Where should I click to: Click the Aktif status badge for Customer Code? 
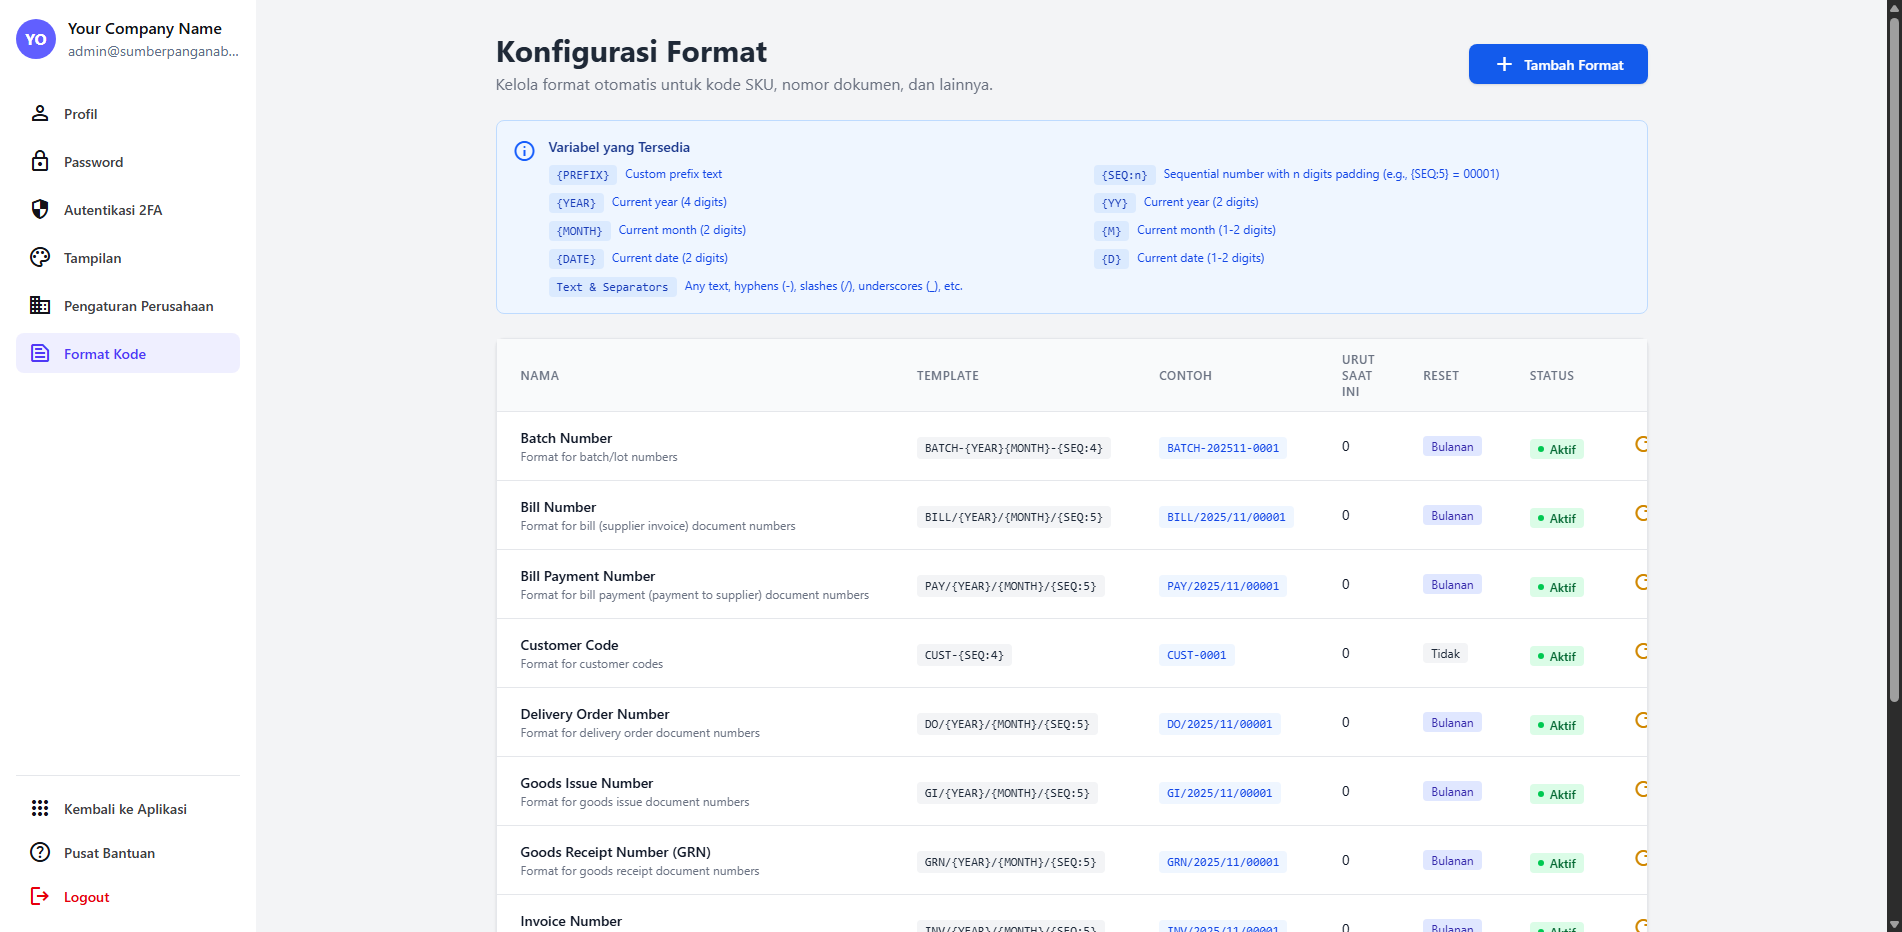pyautogui.click(x=1556, y=656)
